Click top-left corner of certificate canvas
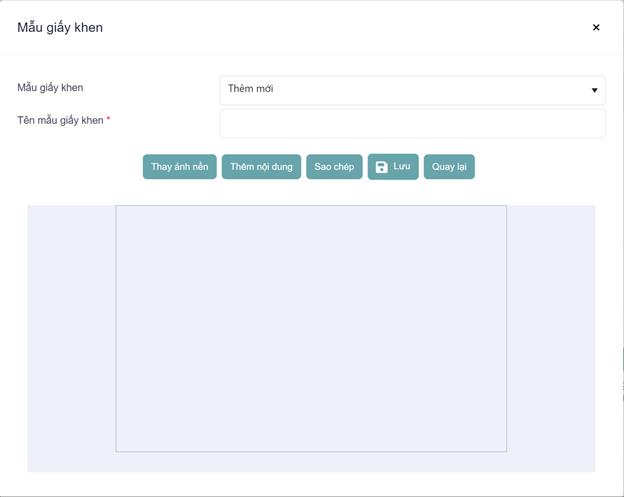624x497 pixels. (119, 209)
